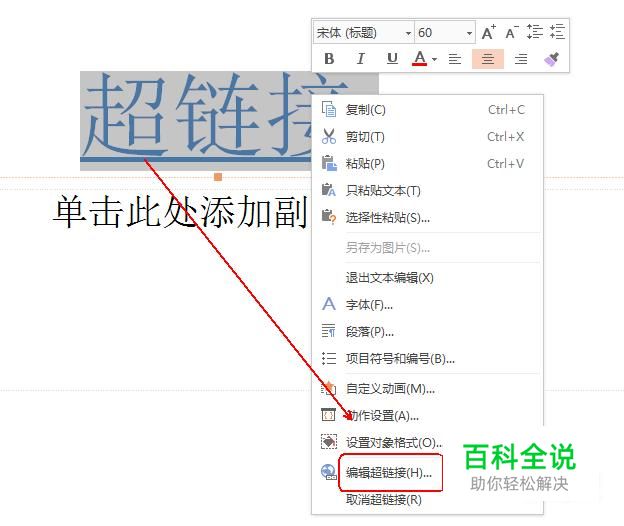This screenshot has height=526, width=624.
Task: Click the letter A icon beside 字体
Action: (x=329, y=304)
